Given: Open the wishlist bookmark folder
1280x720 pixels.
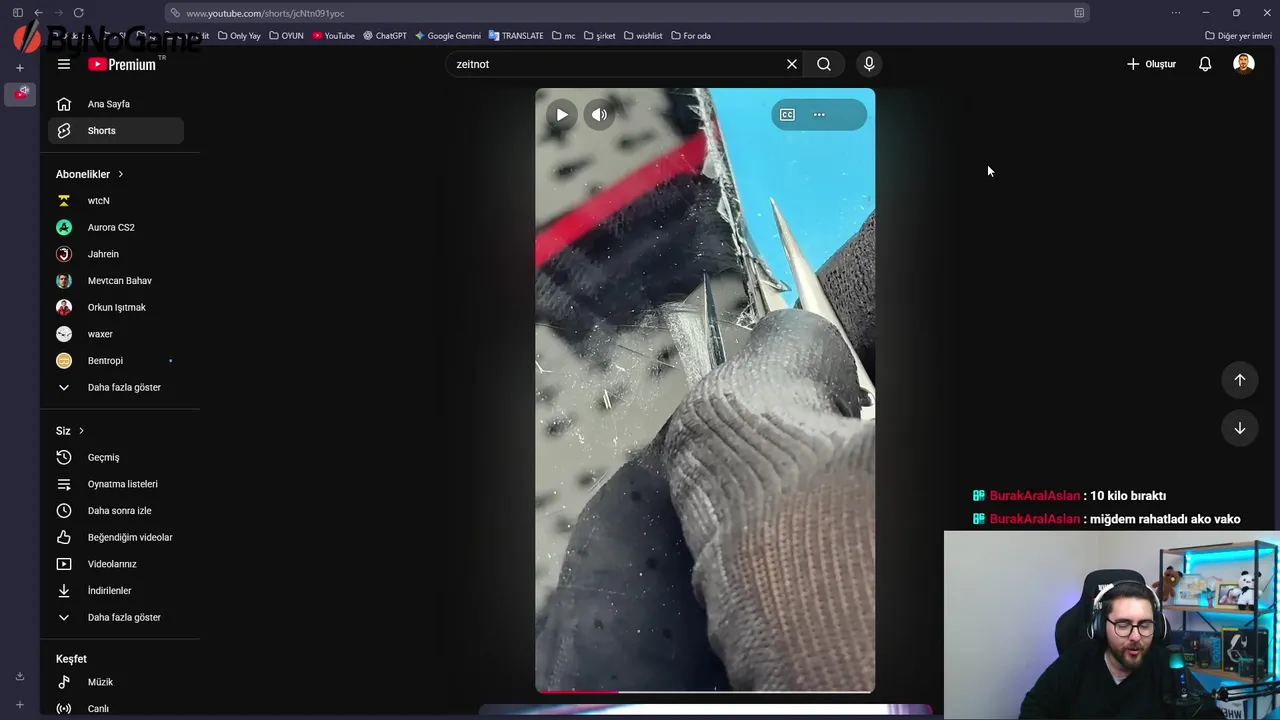Looking at the screenshot, I should click(x=643, y=36).
